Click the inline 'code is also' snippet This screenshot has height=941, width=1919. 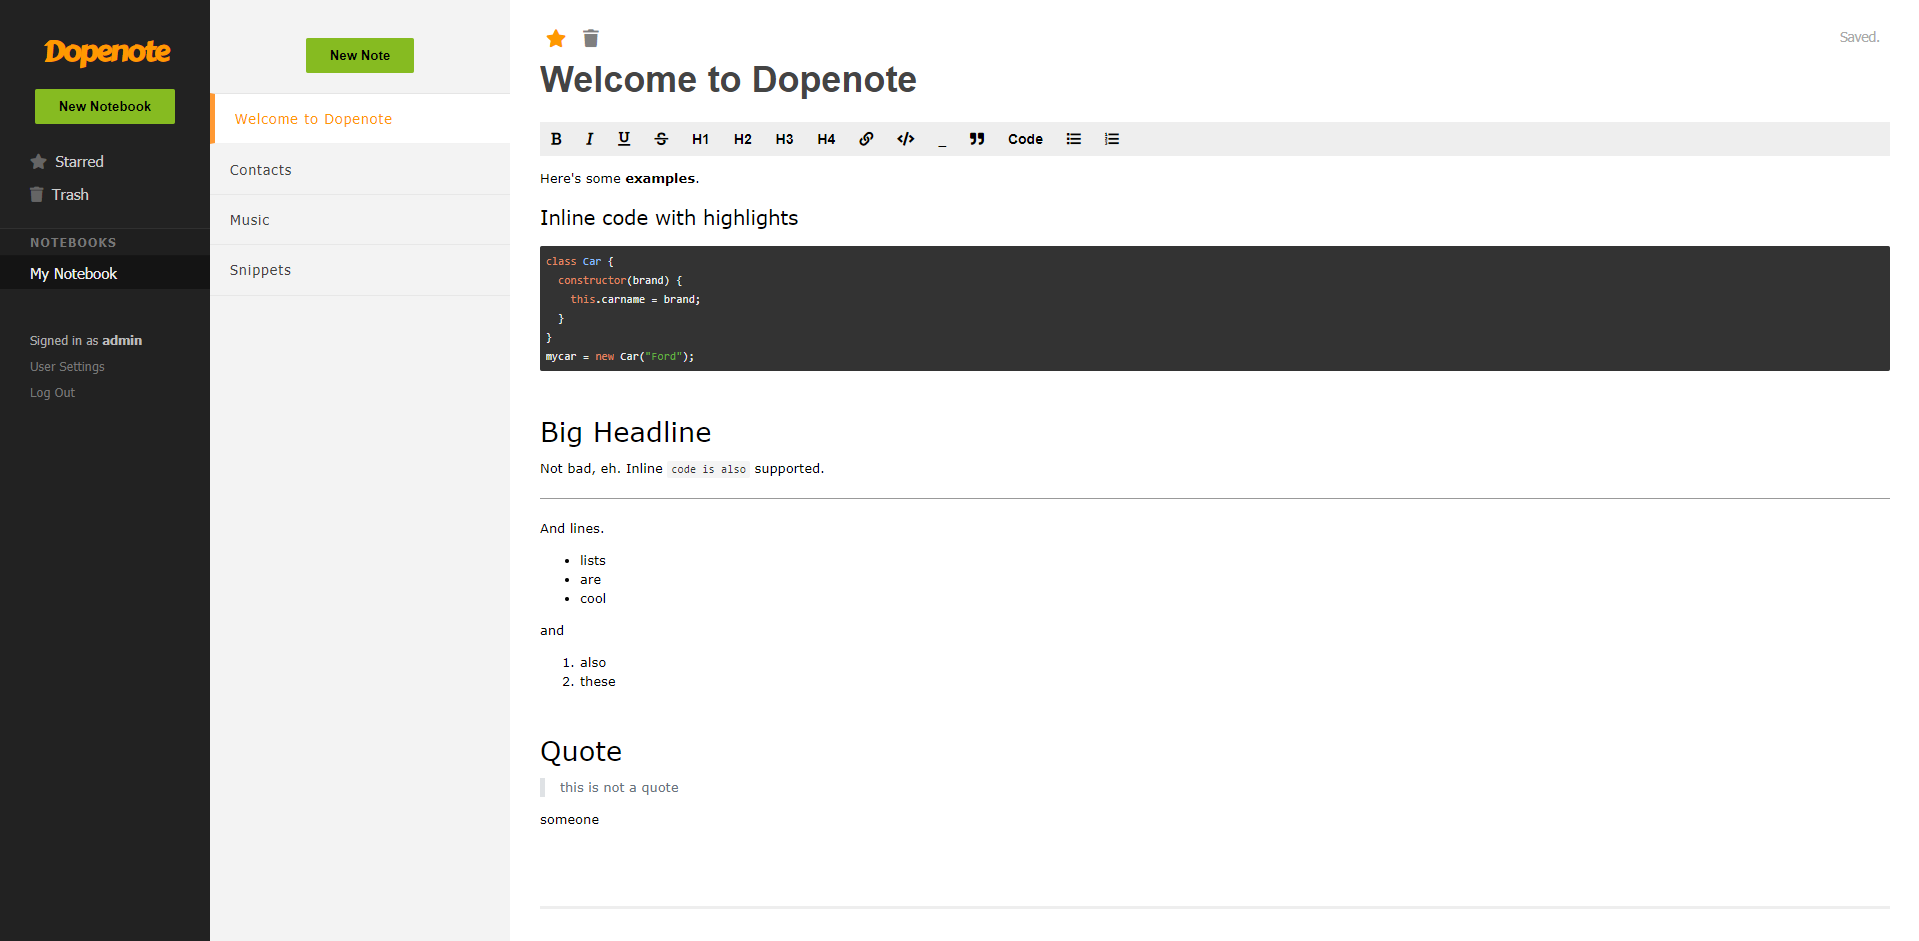tap(708, 469)
